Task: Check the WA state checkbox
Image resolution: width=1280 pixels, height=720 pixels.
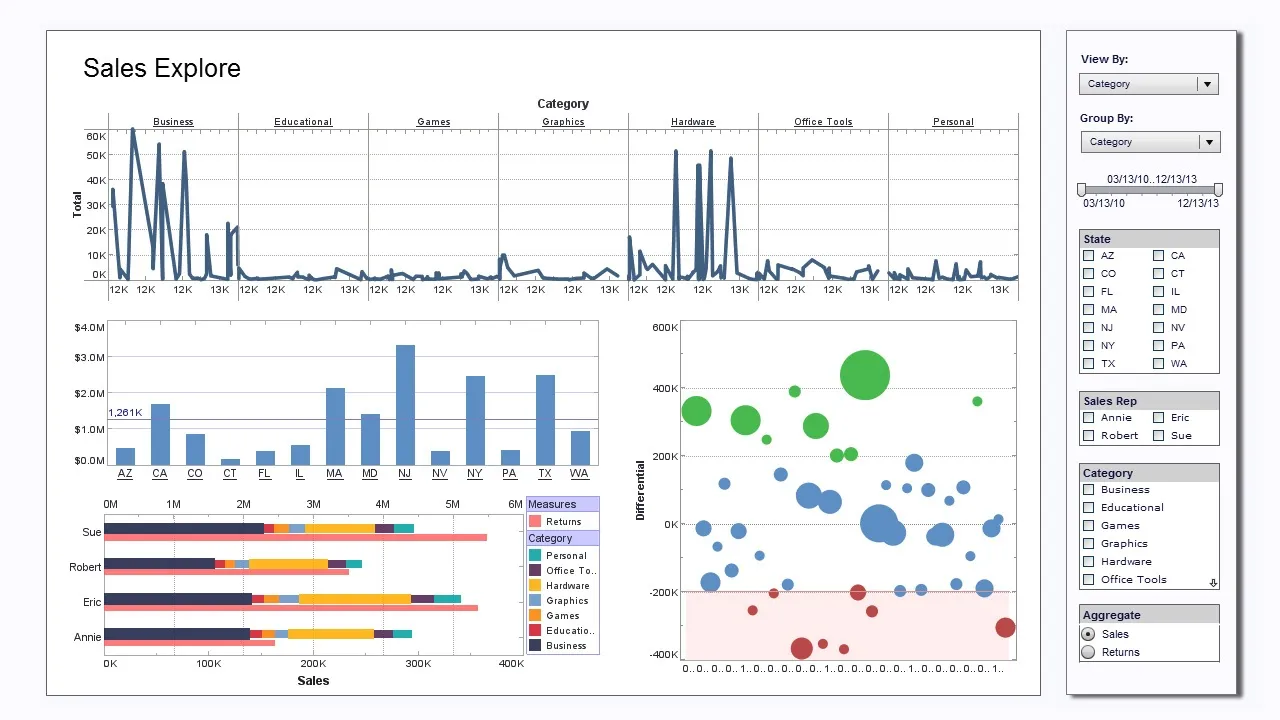Action: pos(1159,363)
